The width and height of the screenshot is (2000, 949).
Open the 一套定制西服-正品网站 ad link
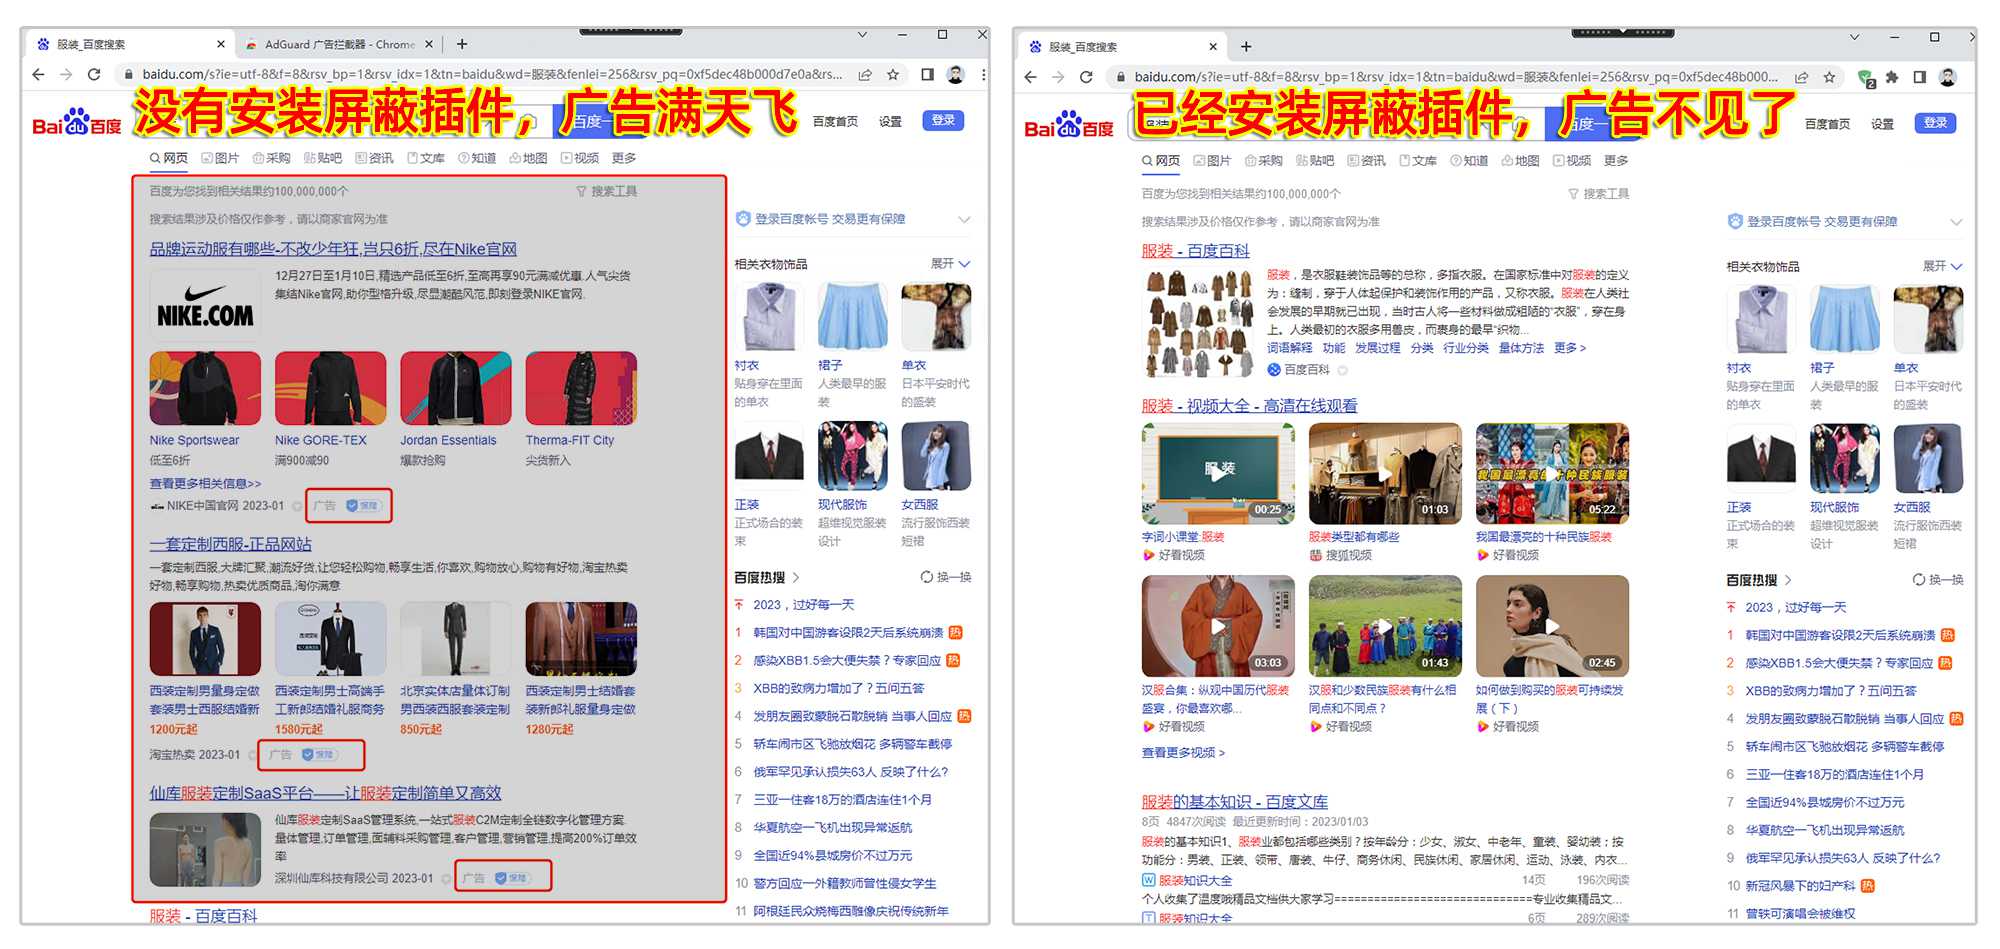[x=231, y=544]
